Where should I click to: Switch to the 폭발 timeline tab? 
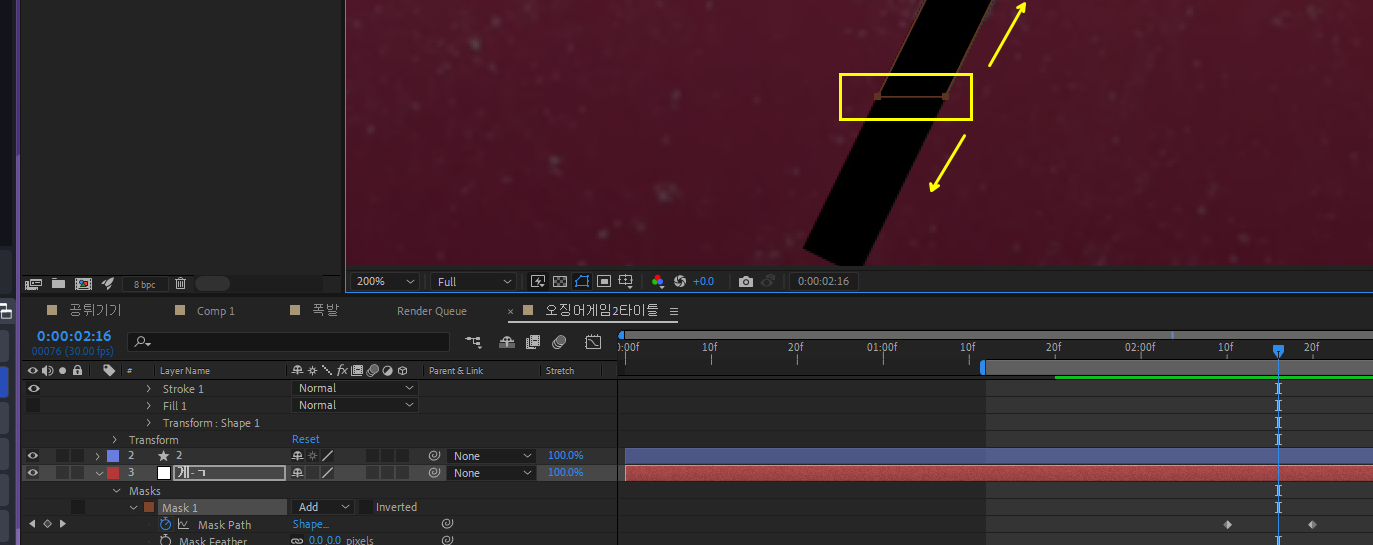click(325, 310)
